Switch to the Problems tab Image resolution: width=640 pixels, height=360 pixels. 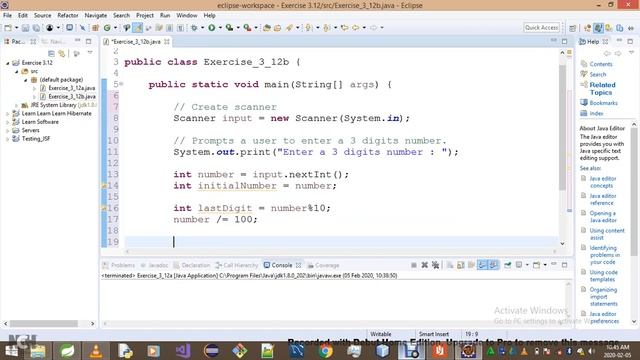[118, 265]
